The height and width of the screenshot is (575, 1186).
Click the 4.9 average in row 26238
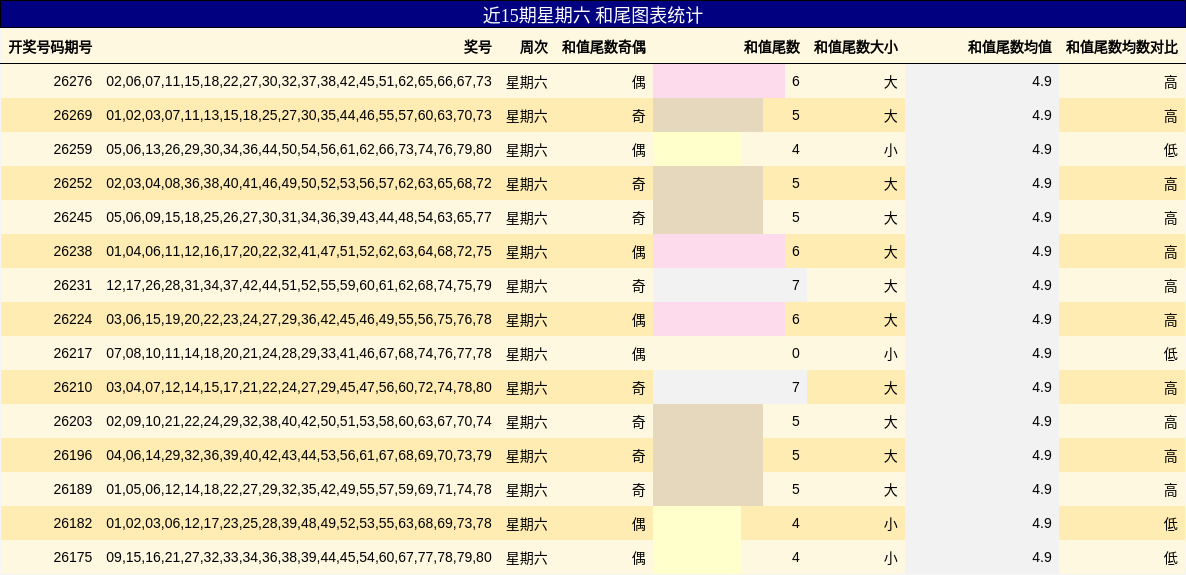(x=1042, y=251)
